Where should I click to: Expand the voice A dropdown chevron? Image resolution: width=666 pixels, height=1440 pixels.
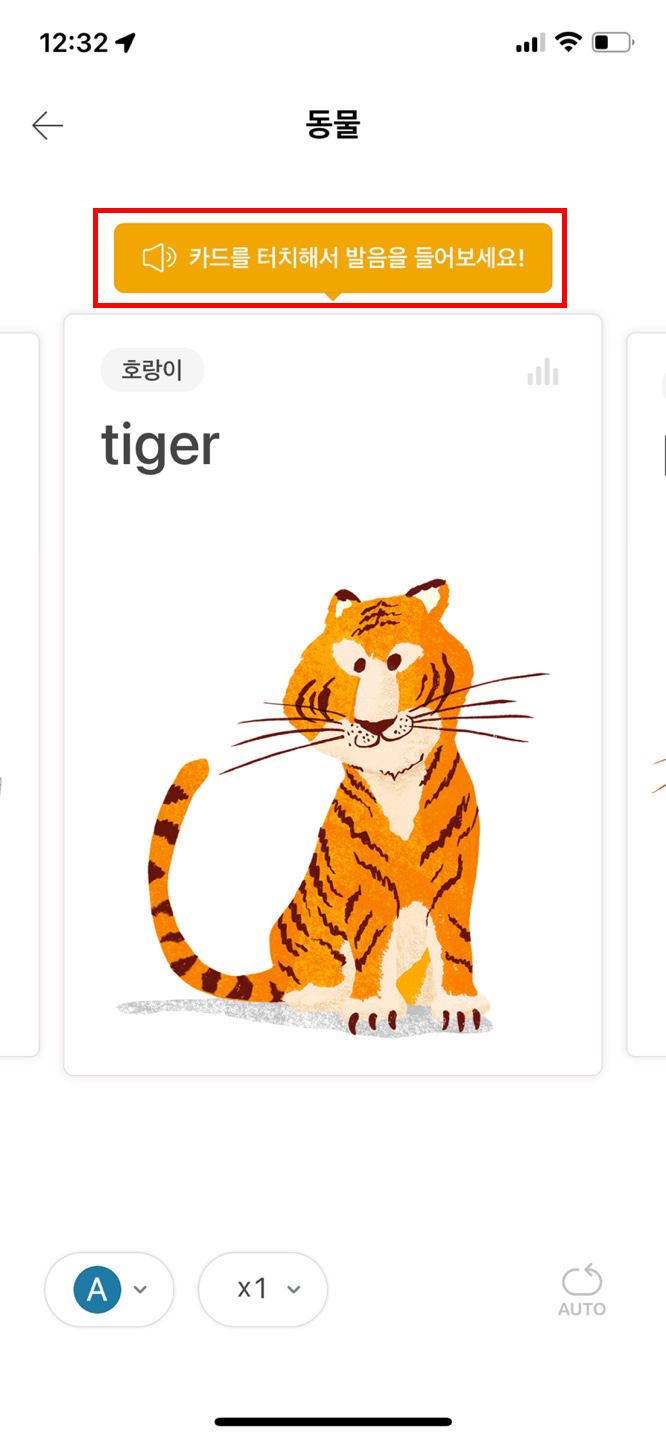point(140,1290)
